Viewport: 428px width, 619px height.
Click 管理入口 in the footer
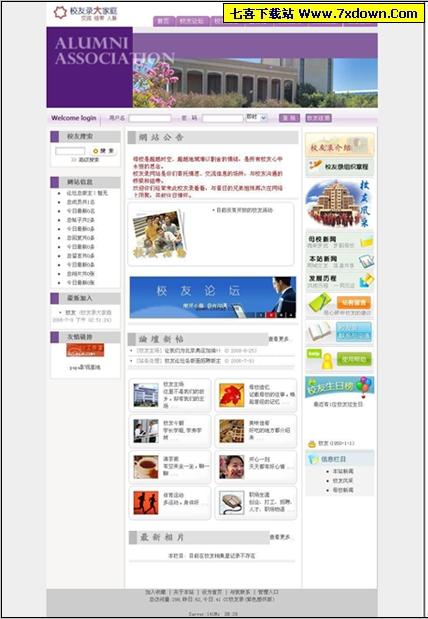[268, 592]
